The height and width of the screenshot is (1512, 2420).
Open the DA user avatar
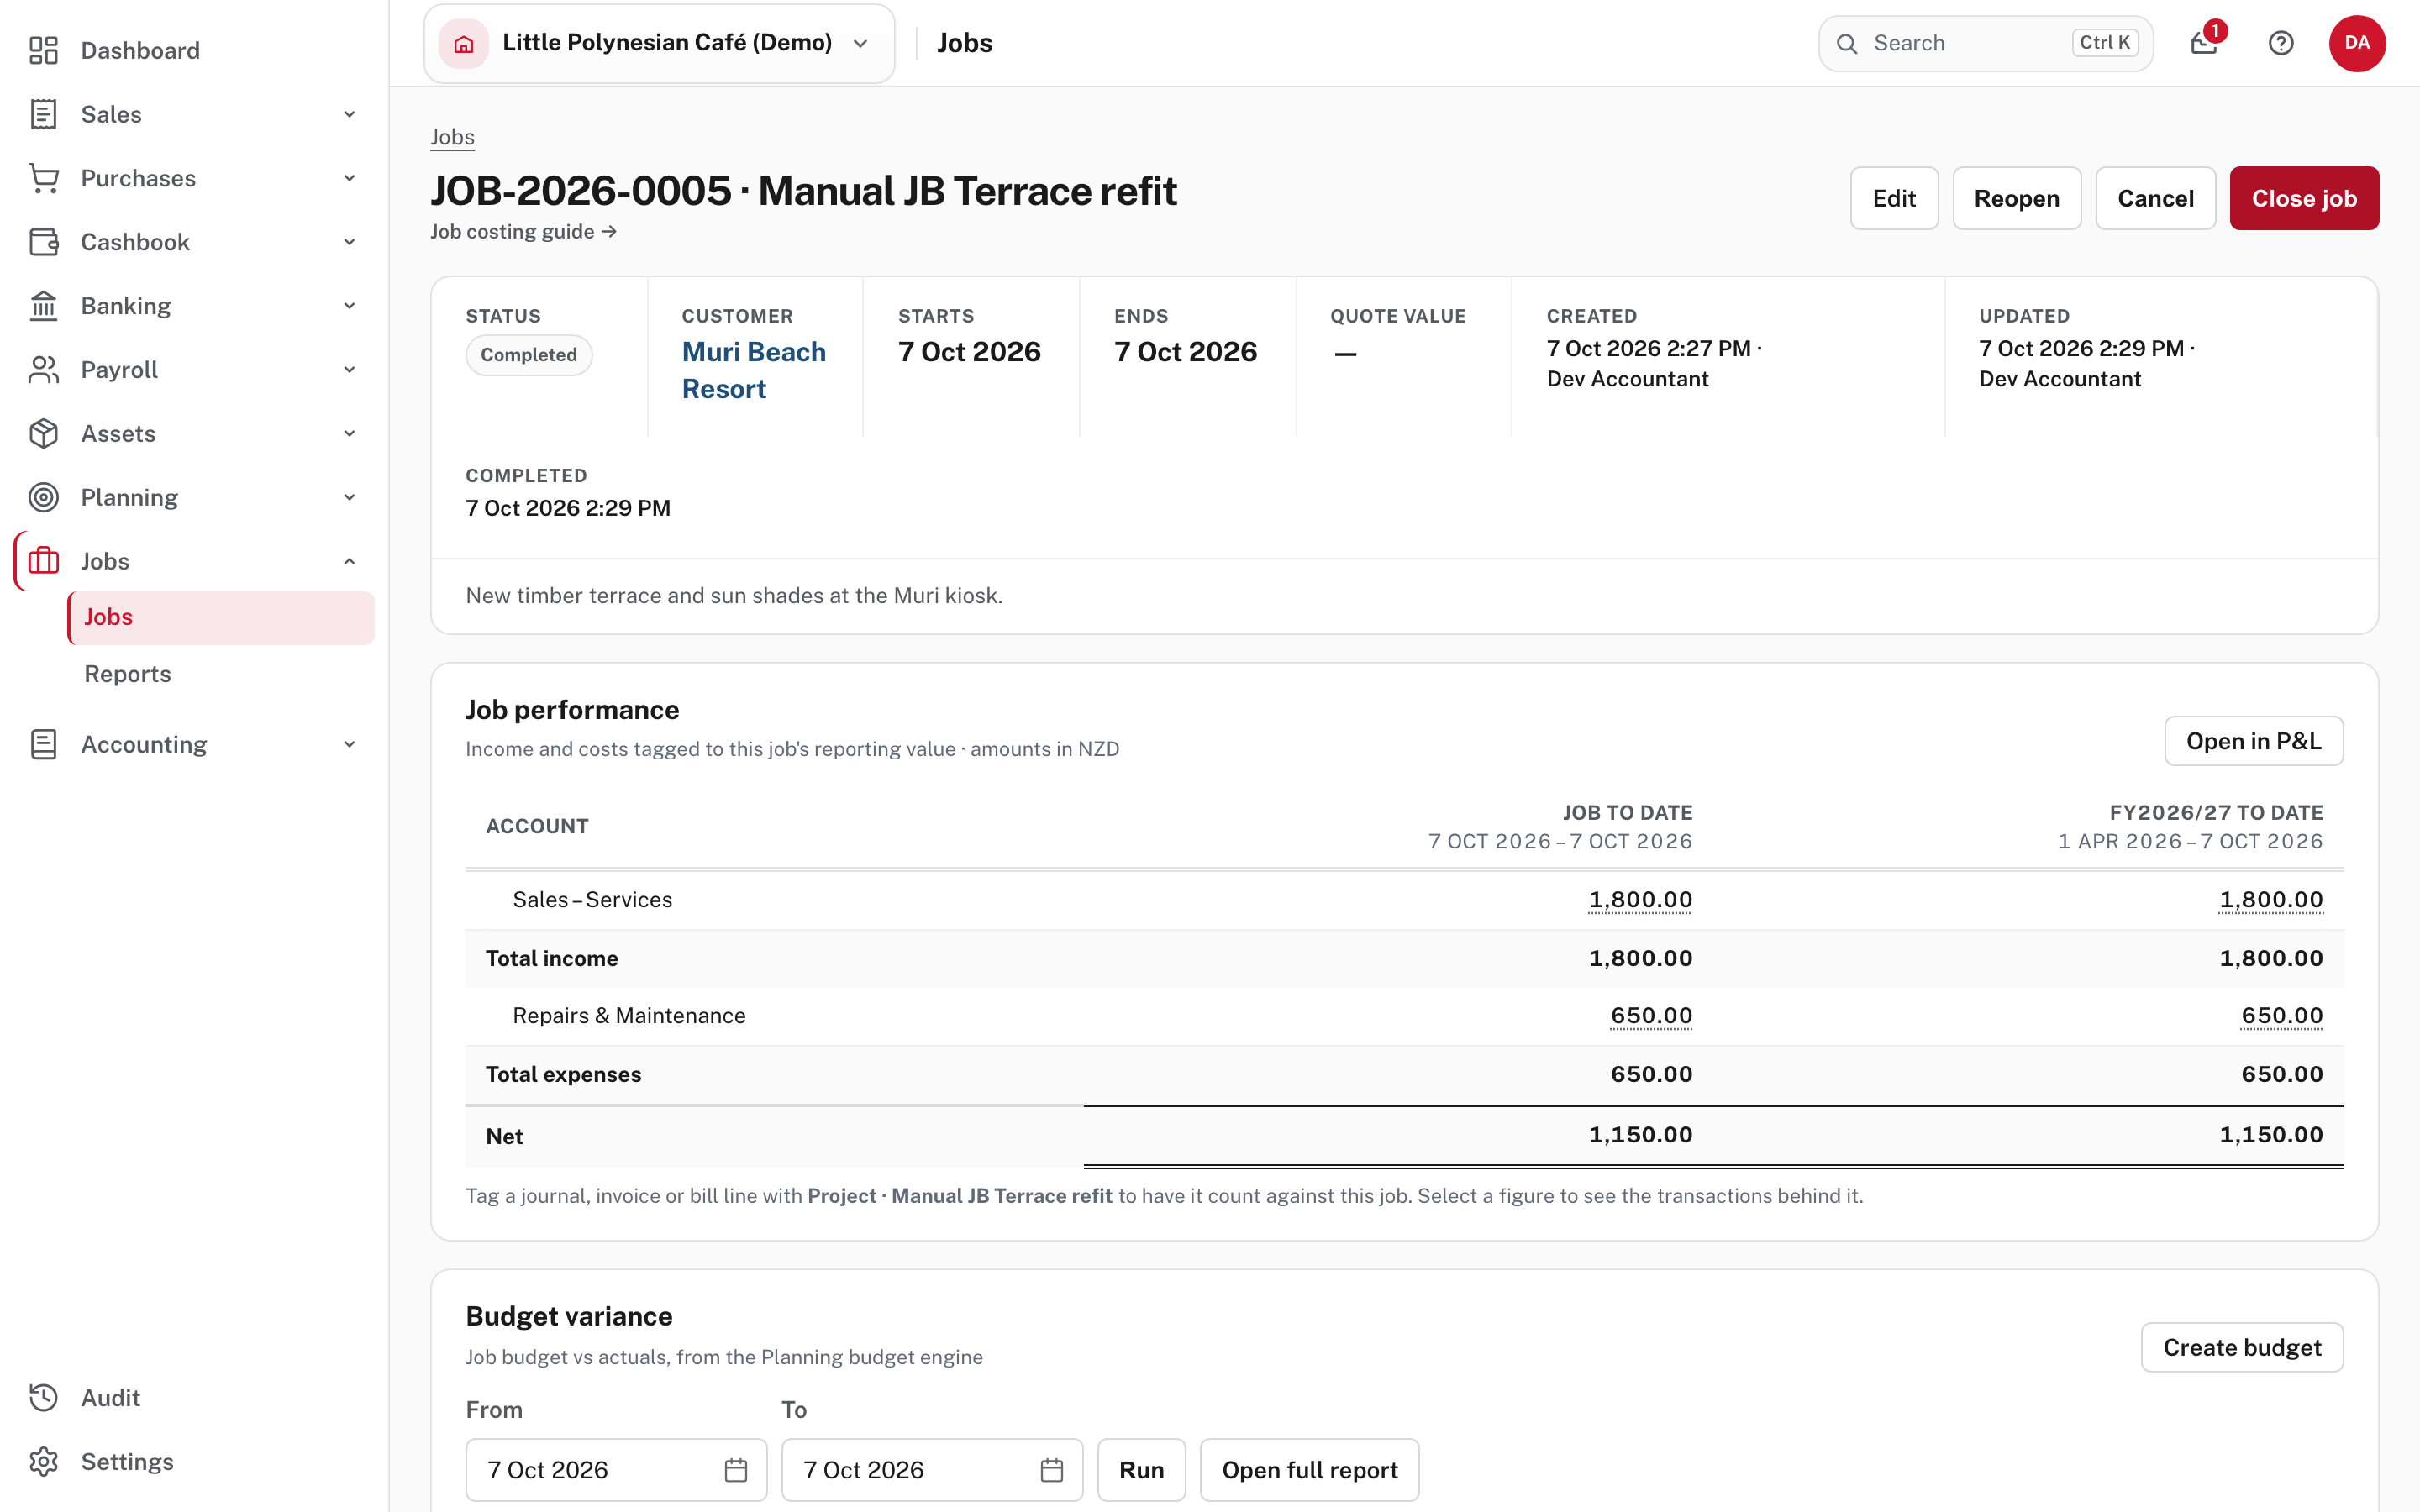2357,43
